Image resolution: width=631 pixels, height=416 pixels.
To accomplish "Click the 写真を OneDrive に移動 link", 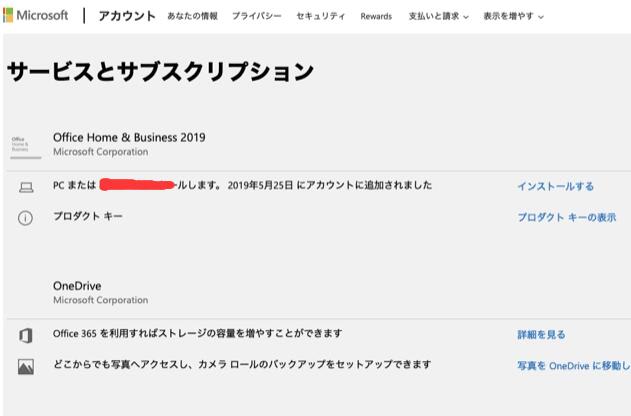I will click(x=574, y=366).
